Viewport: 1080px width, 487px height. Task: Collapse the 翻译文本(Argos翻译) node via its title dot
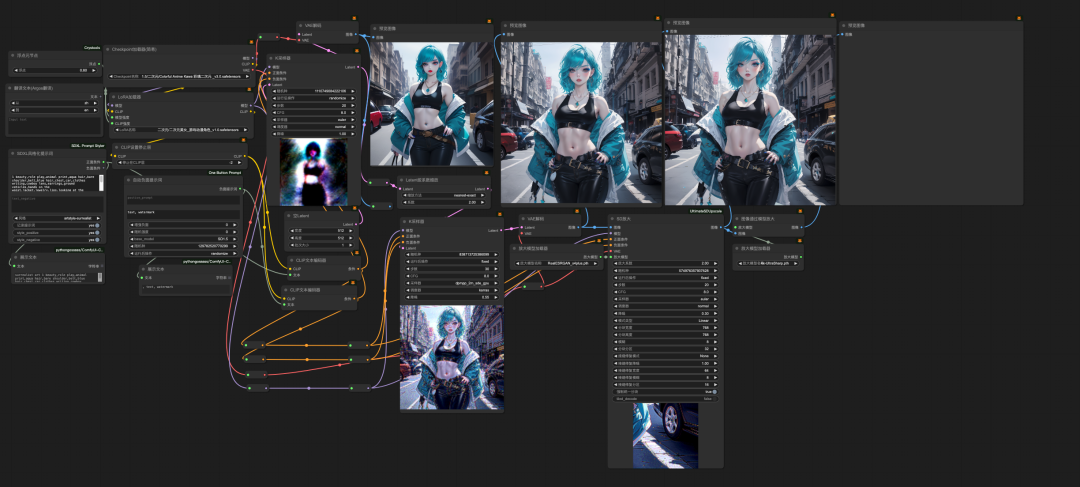pyautogui.click(x=10, y=88)
